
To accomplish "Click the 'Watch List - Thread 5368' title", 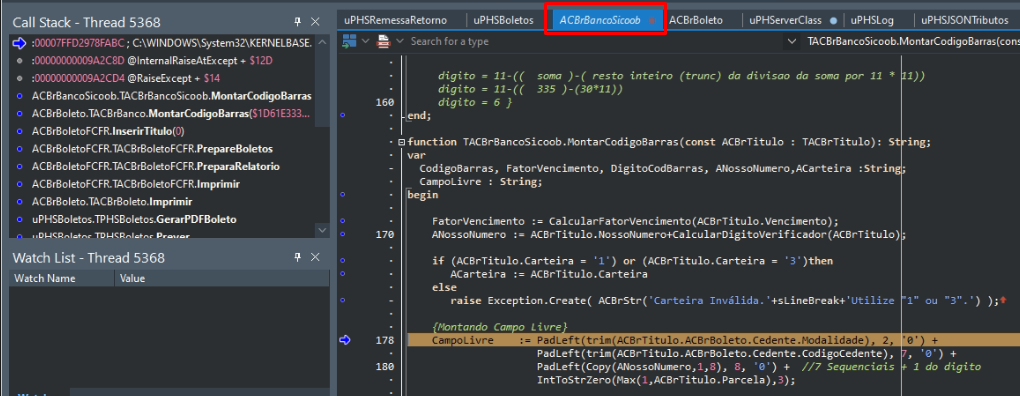I will tap(88, 258).
